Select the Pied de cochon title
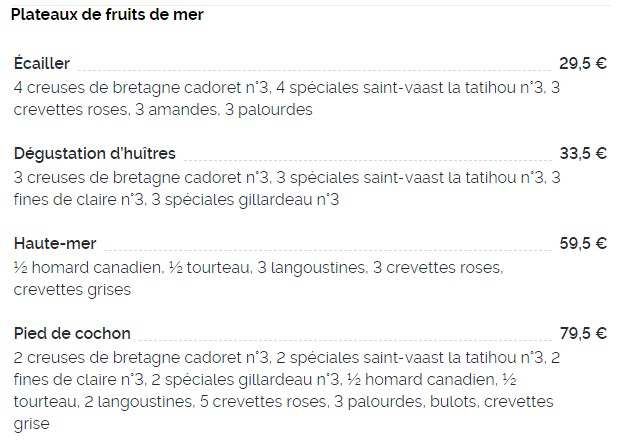633x447 pixels. click(x=72, y=334)
